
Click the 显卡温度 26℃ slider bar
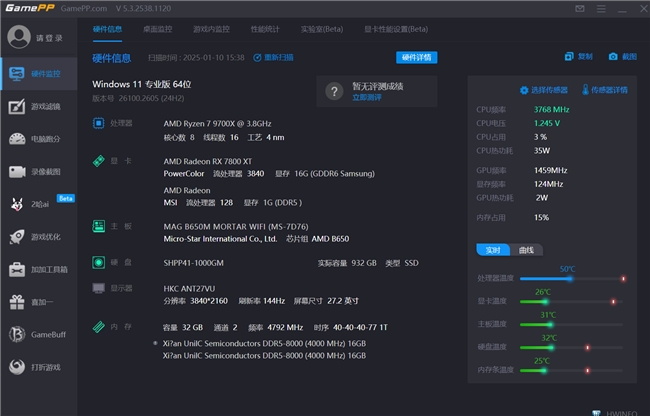coord(571,302)
